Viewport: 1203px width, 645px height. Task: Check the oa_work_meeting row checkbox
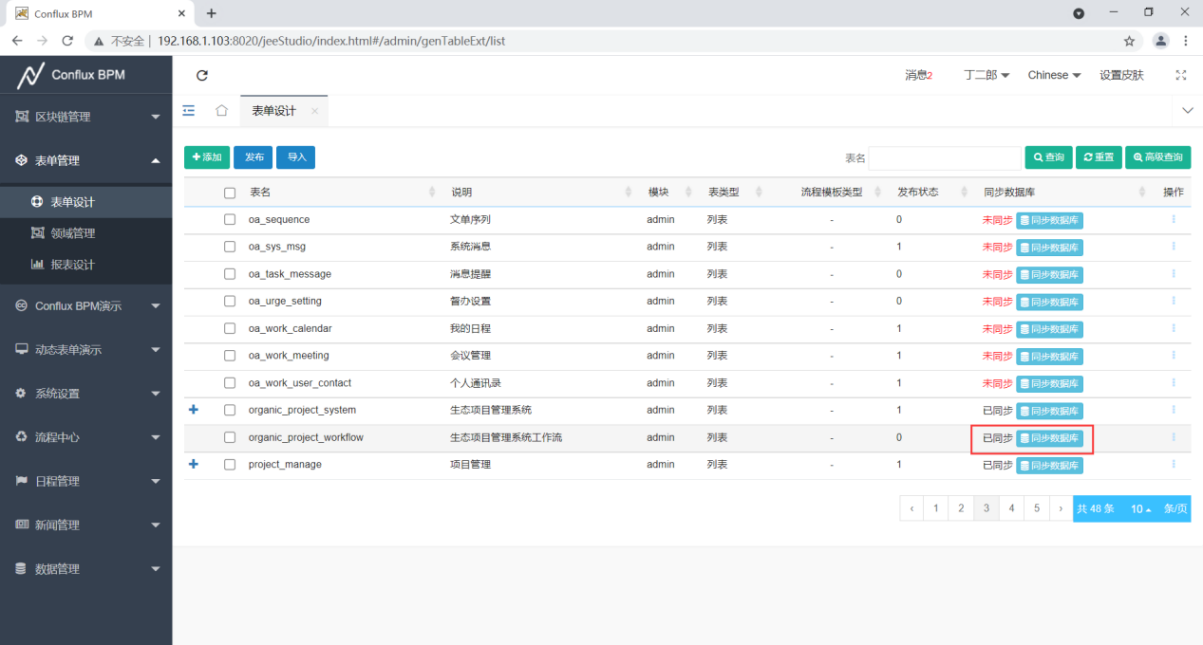tap(230, 355)
